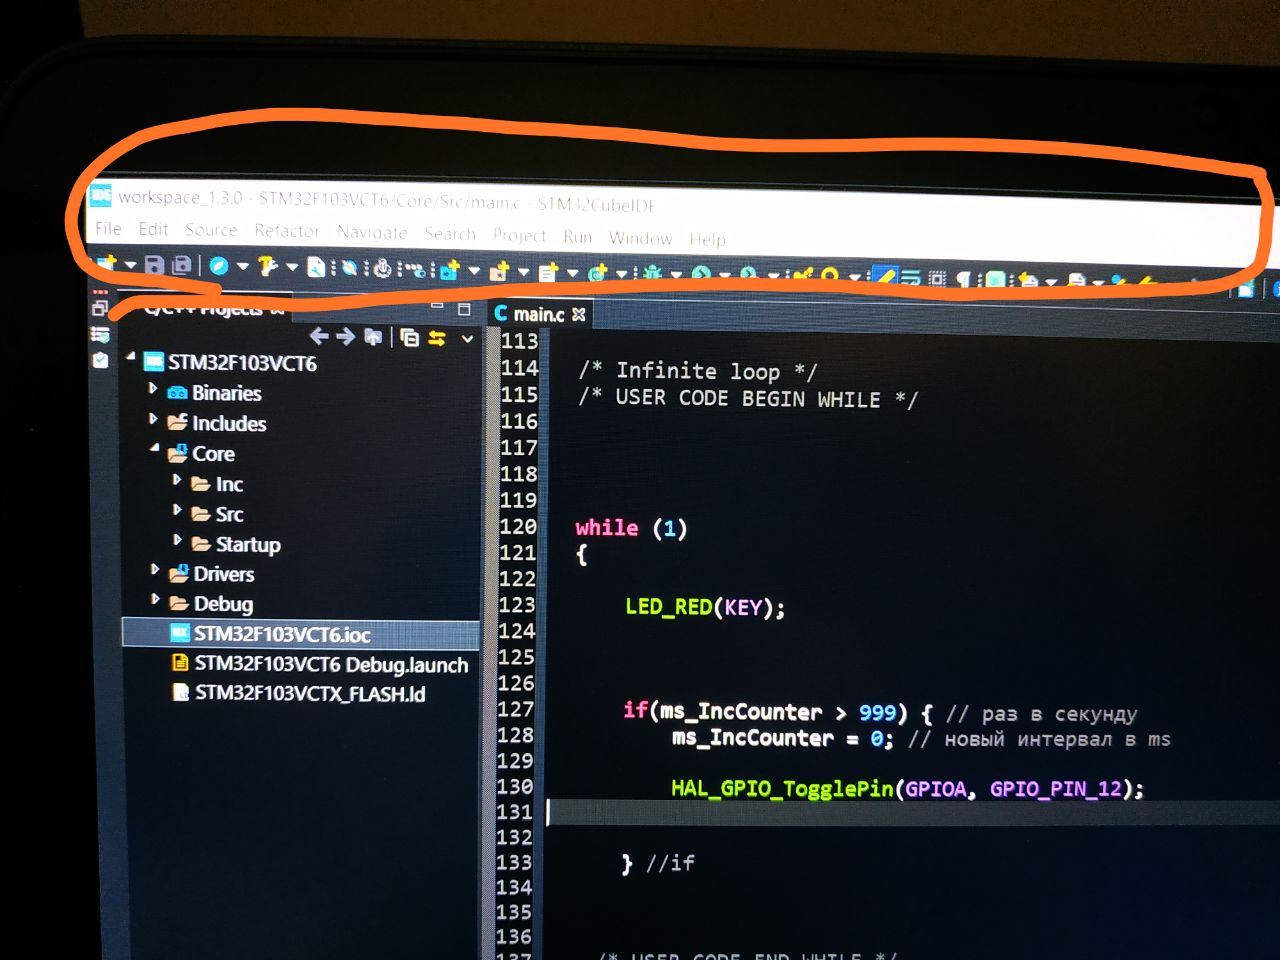The height and width of the screenshot is (960, 1280).
Task: Select STM32F103VCT6 Debug.launch file
Action: point(331,664)
